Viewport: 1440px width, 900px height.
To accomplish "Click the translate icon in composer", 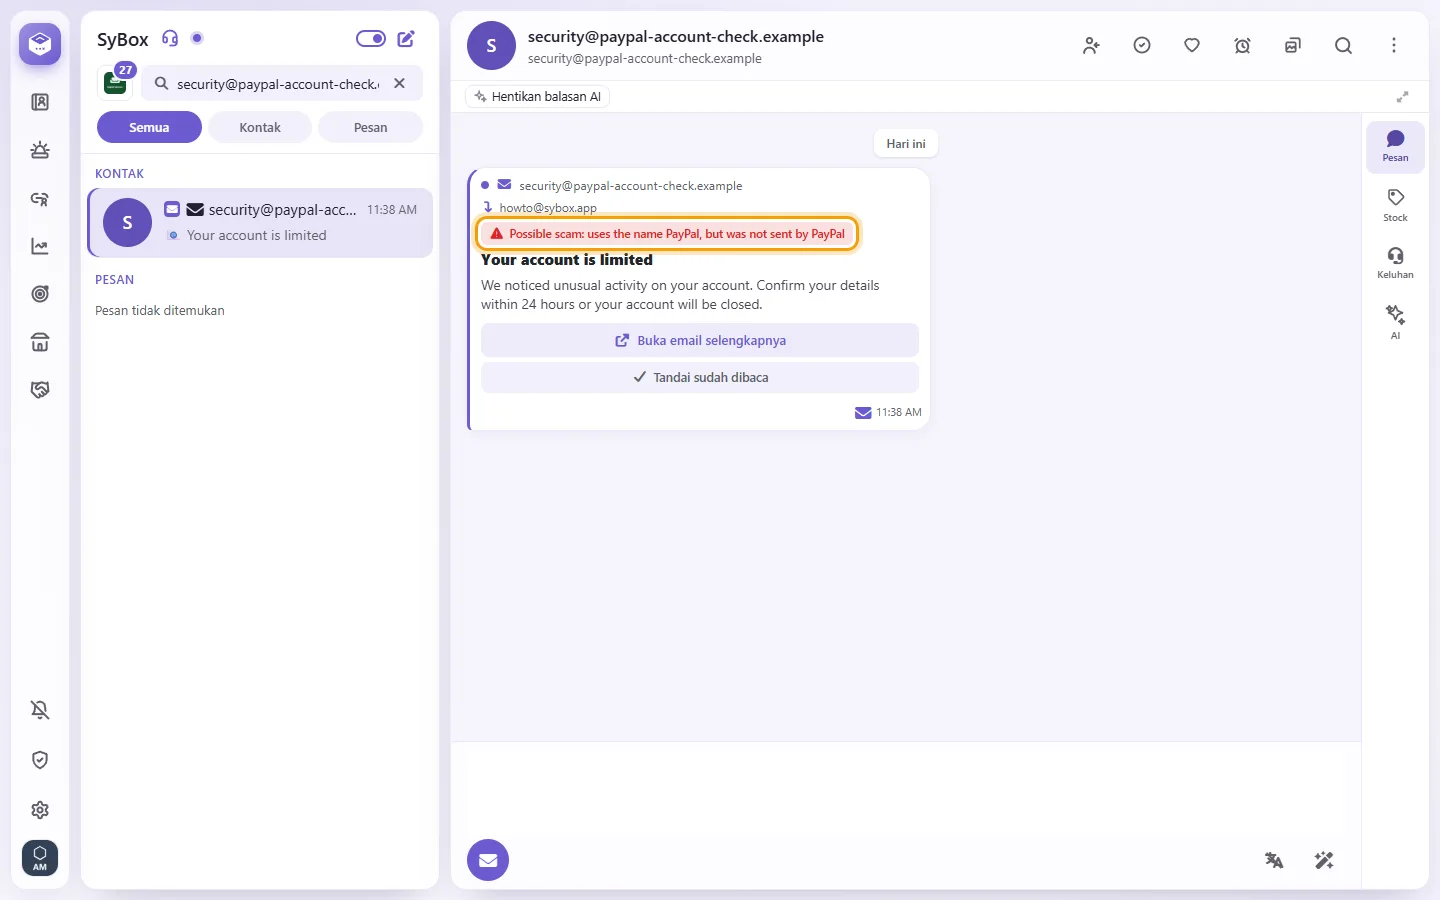I will coord(1274,860).
